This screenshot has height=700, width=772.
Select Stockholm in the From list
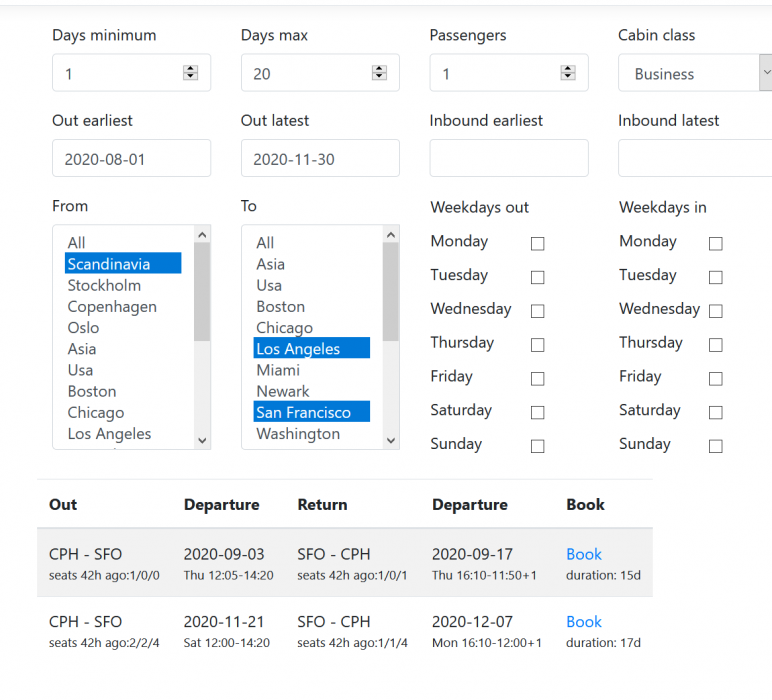[x=104, y=286]
